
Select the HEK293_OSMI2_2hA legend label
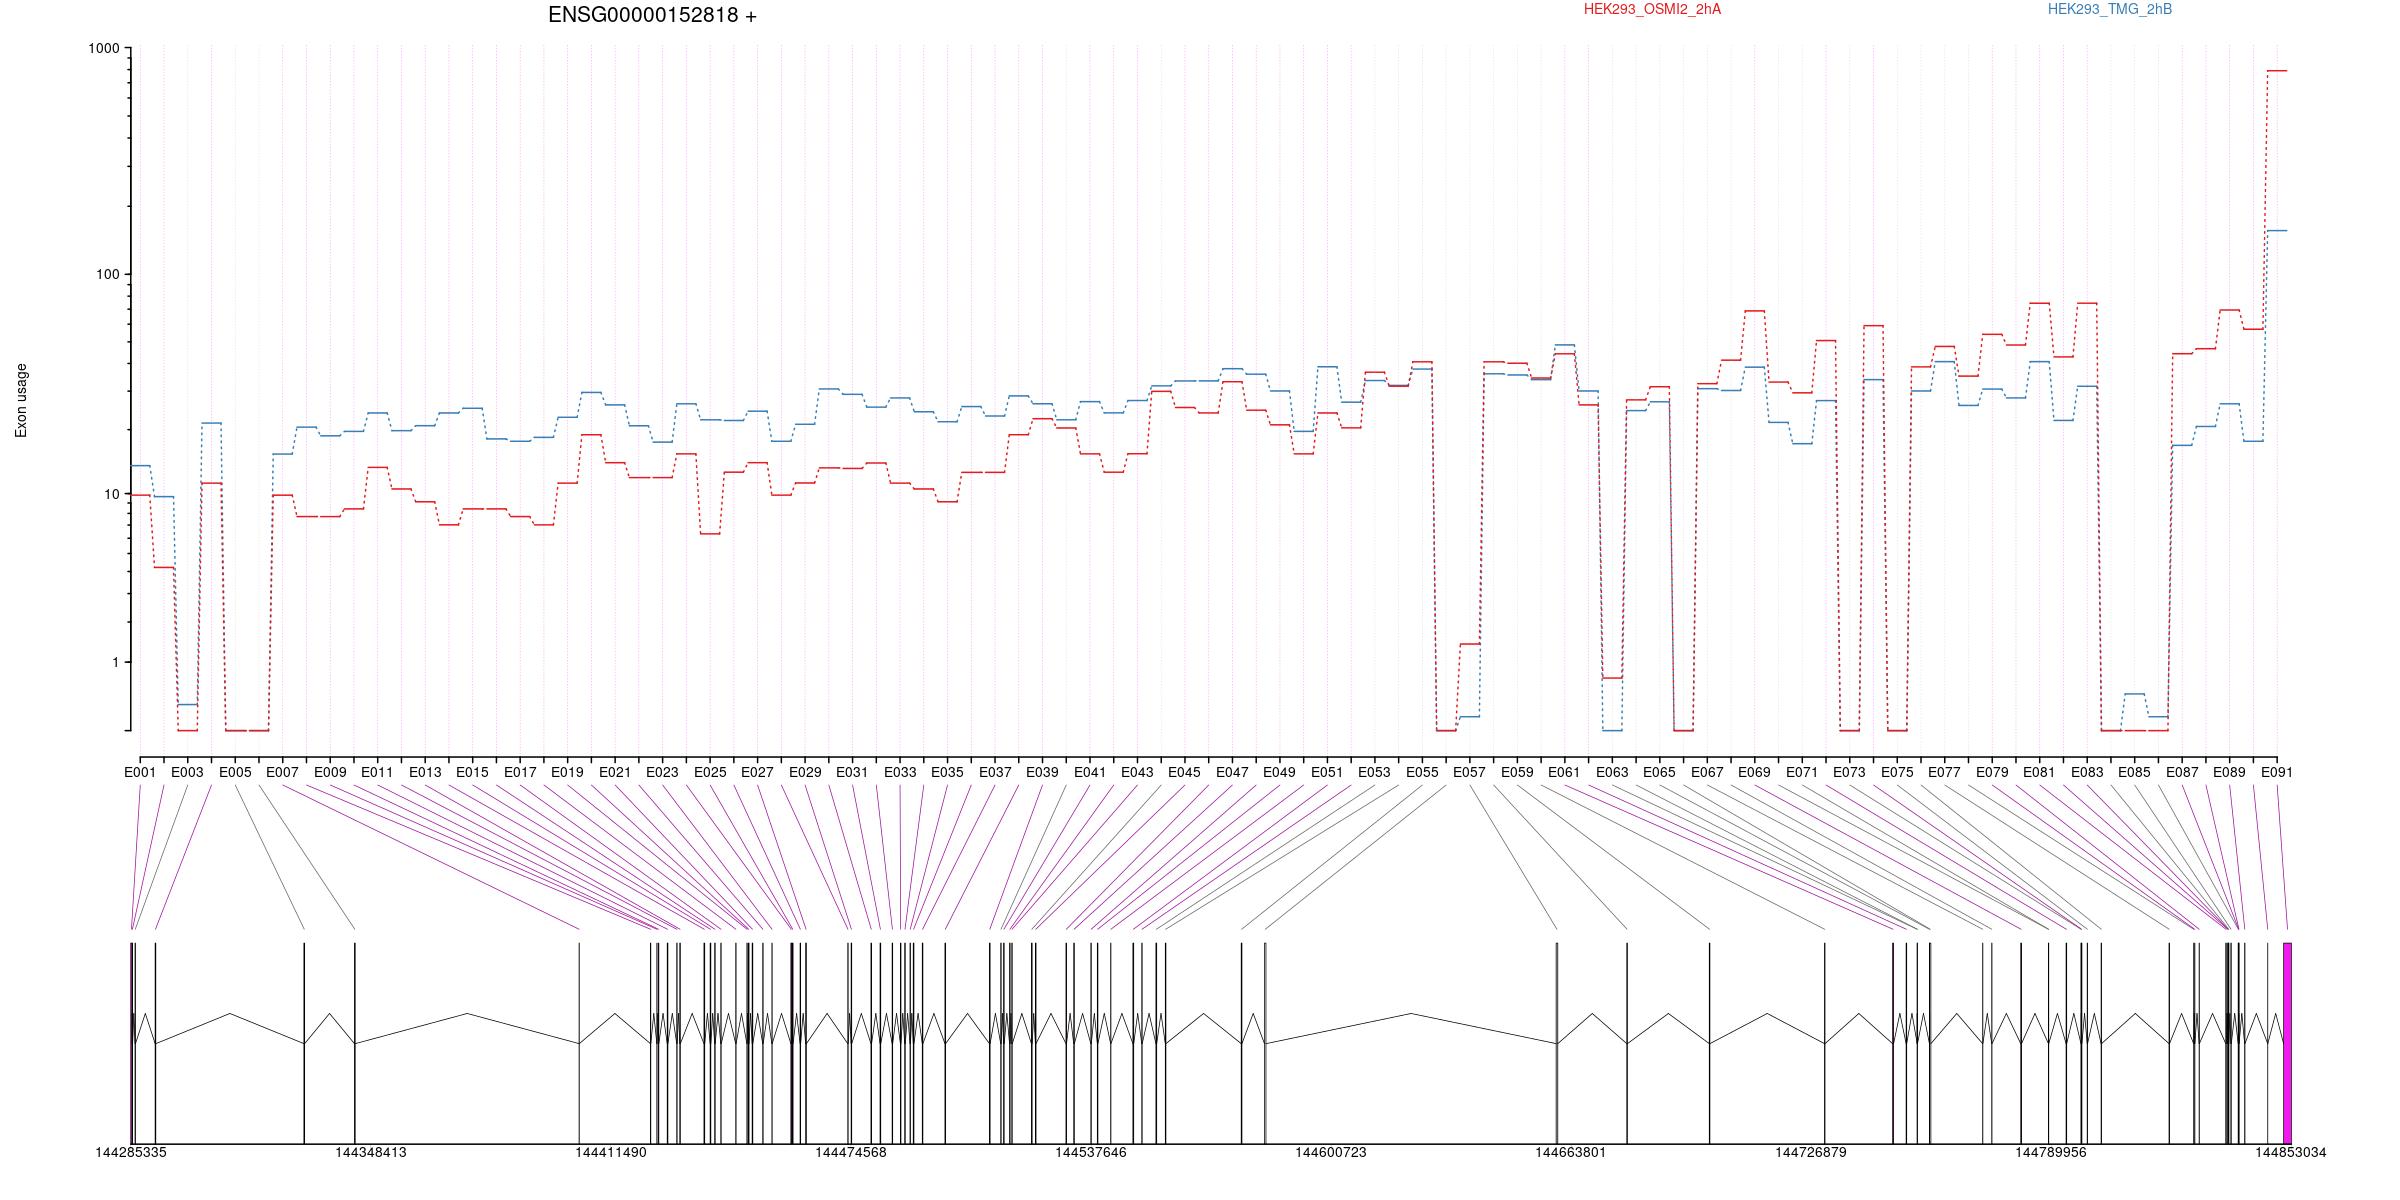(x=1652, y=9)
